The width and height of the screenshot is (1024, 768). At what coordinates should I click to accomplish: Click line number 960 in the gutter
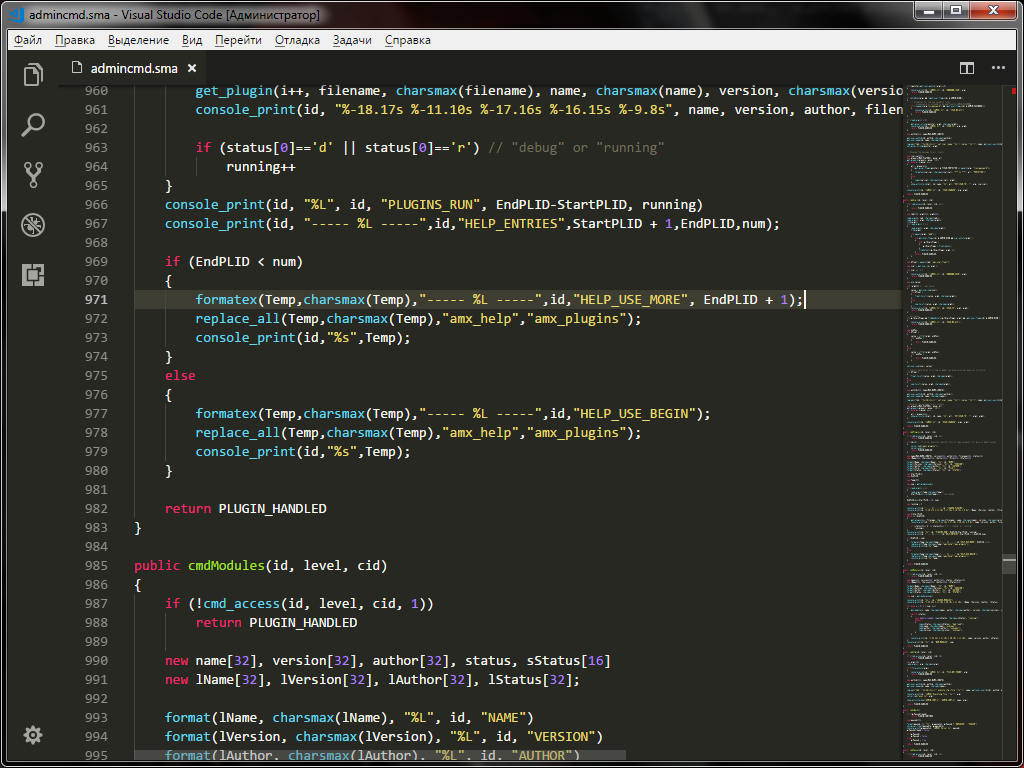[x=96, y=91]
